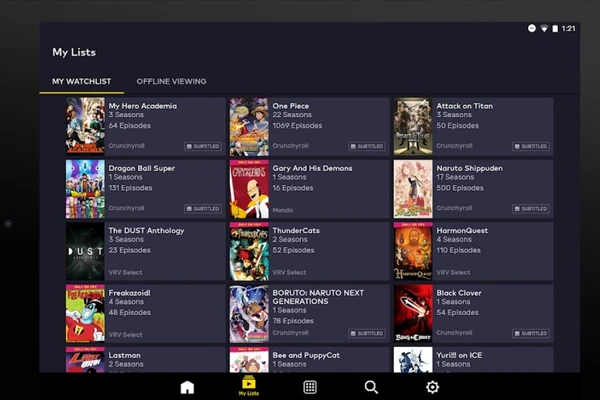Open the Settings gear icon

[x=432, y=387]
